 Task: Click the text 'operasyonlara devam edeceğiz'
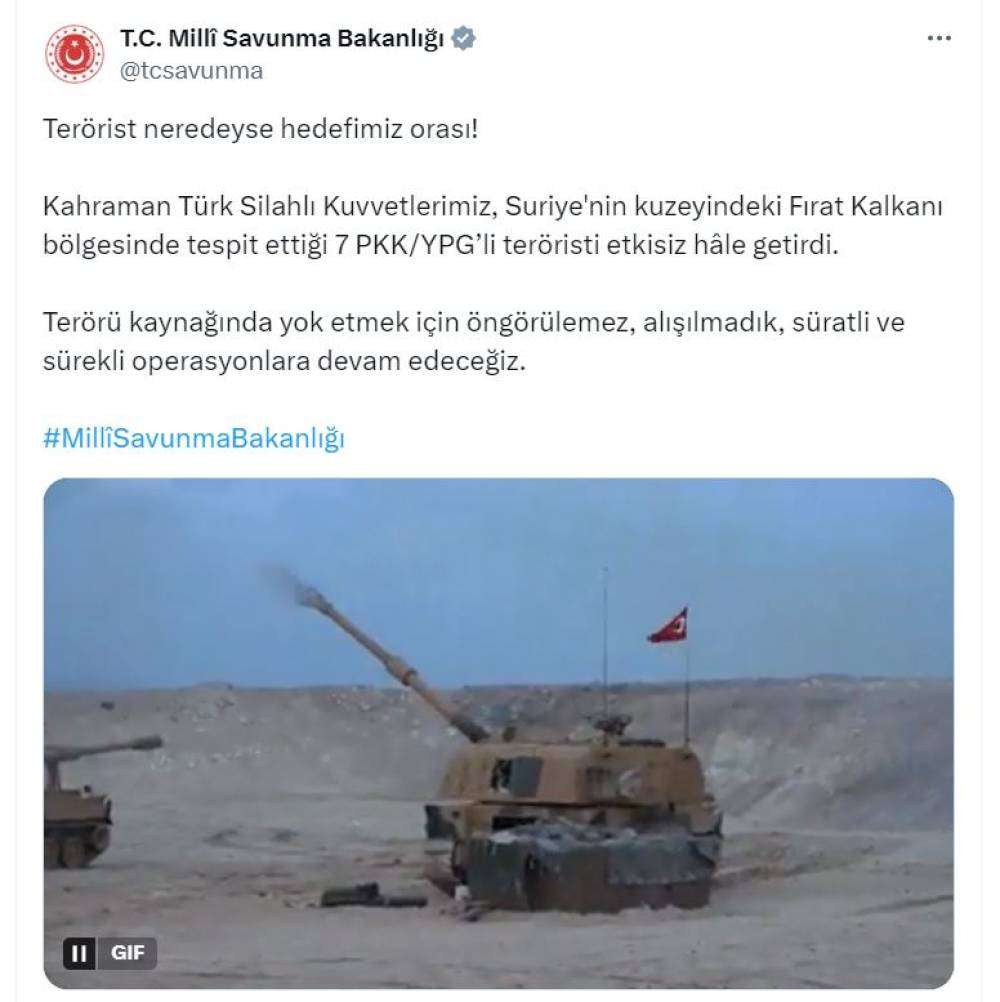(x=328, y=362)
